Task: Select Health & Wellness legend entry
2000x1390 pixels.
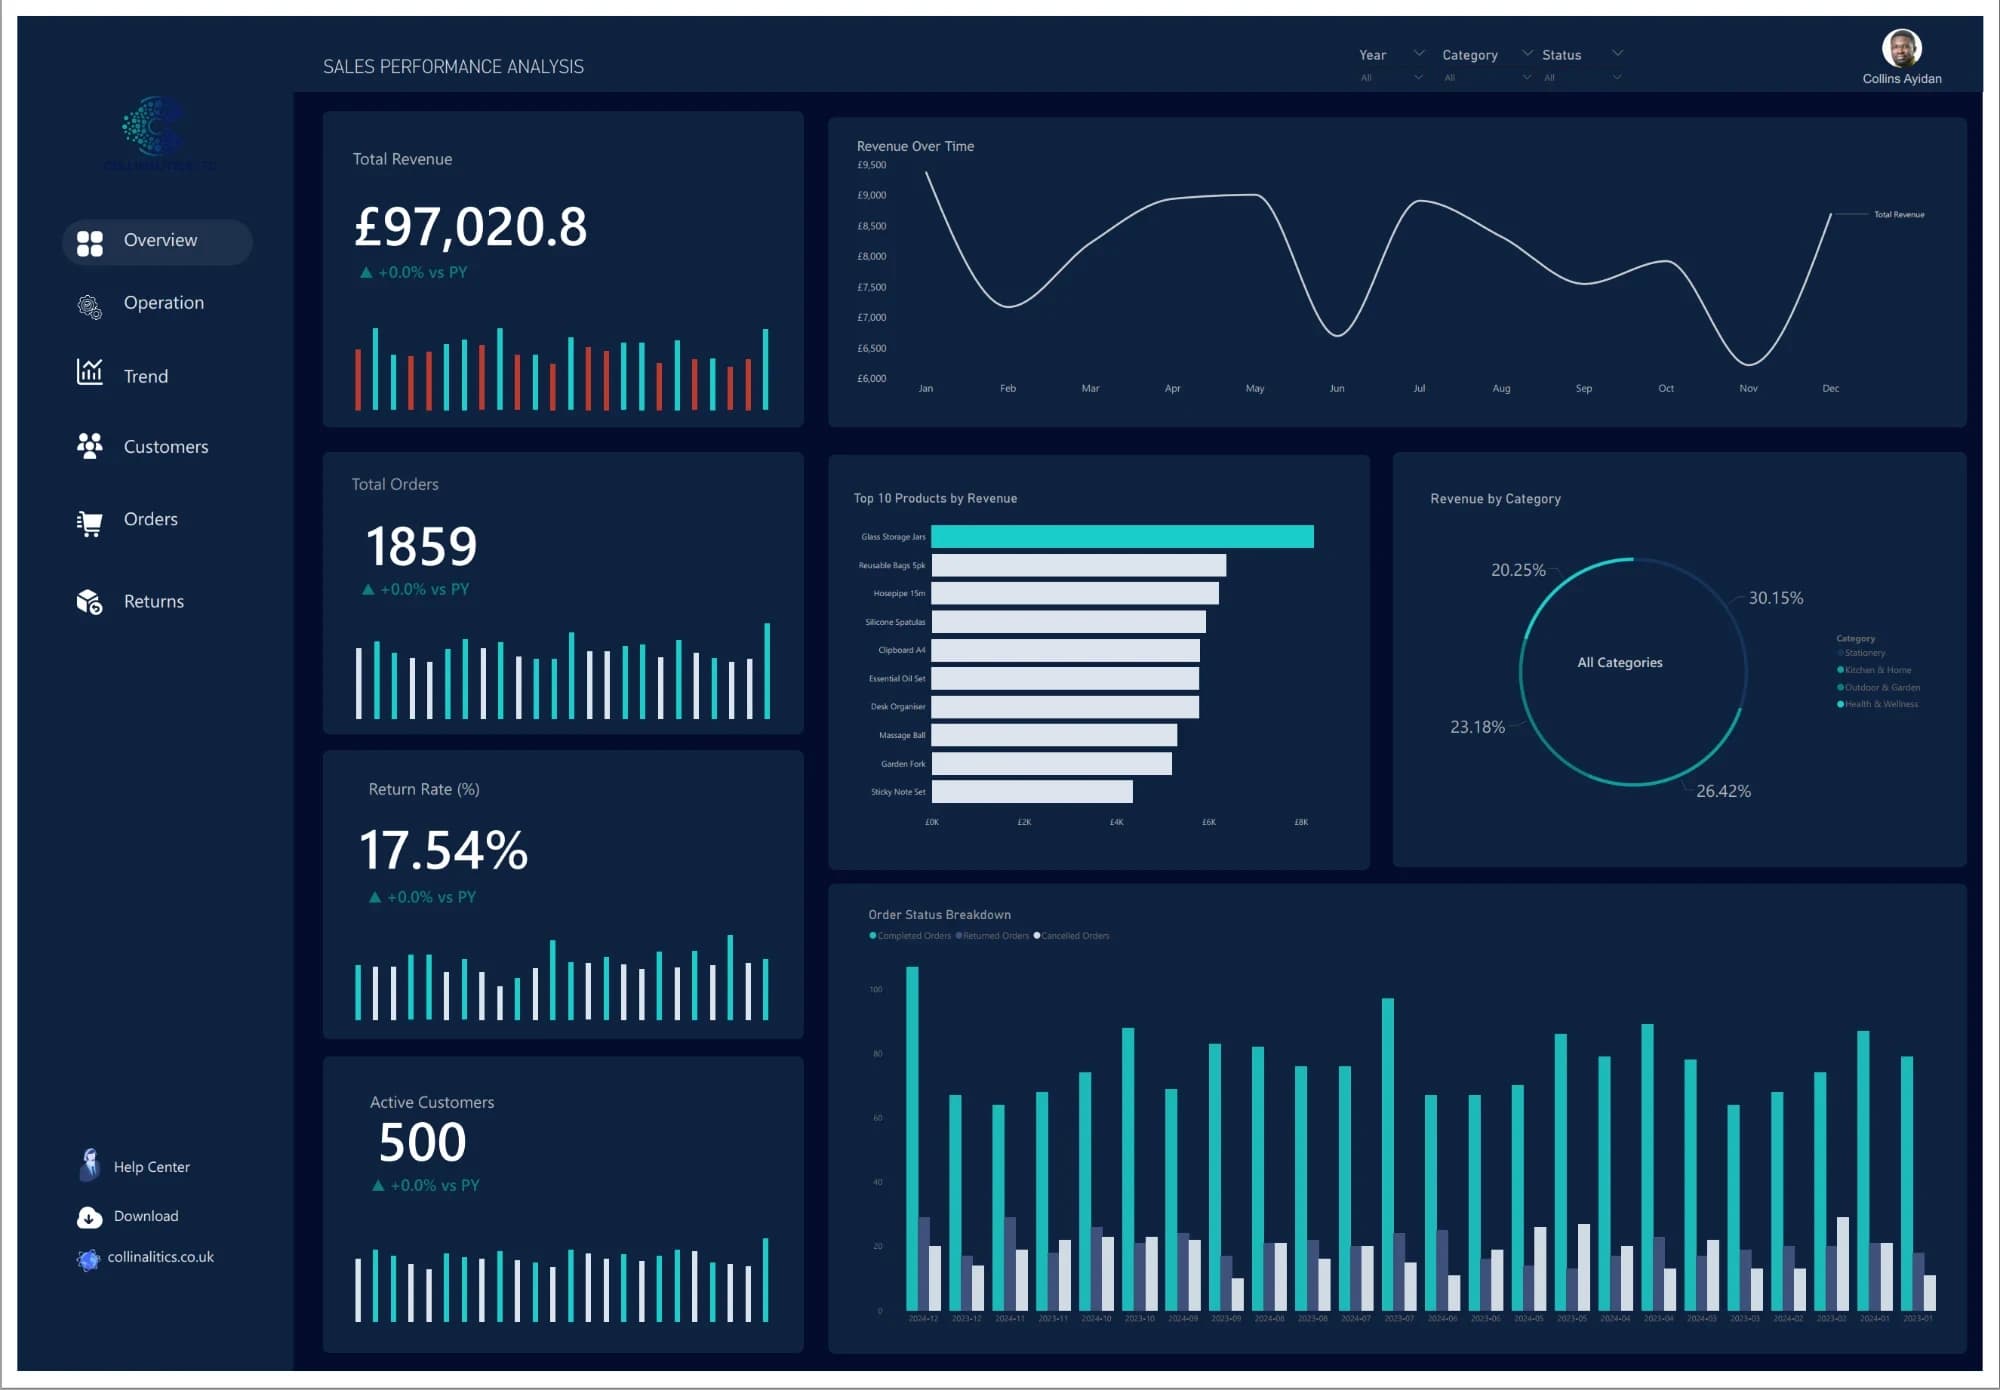Action: (x=1877, y=704)
